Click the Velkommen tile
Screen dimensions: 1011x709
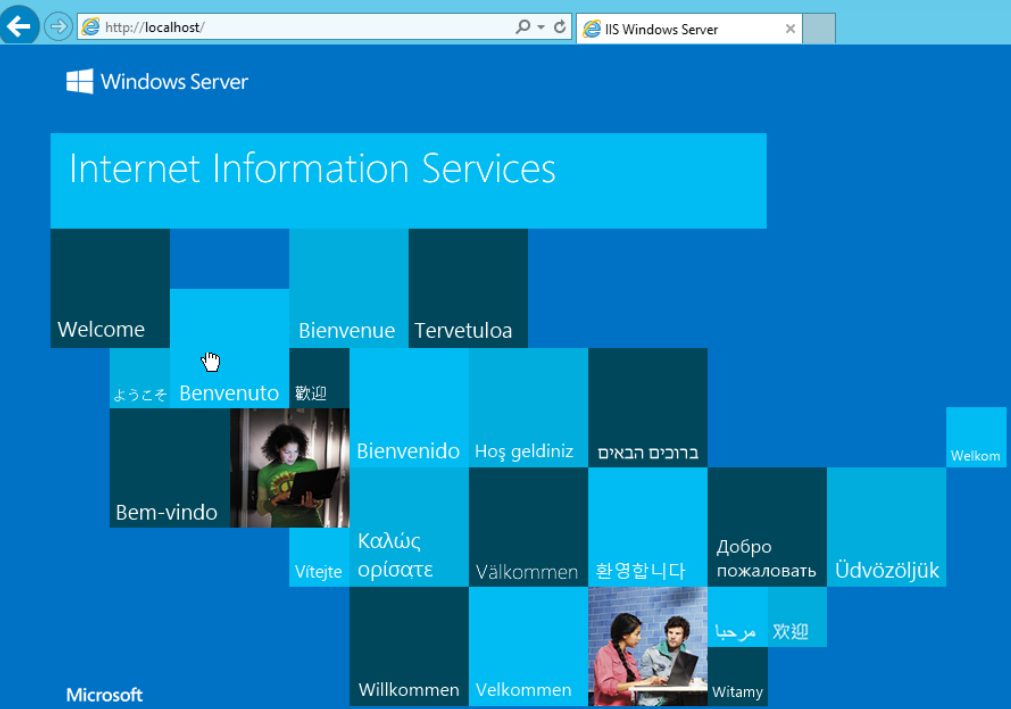pos(528,646)
